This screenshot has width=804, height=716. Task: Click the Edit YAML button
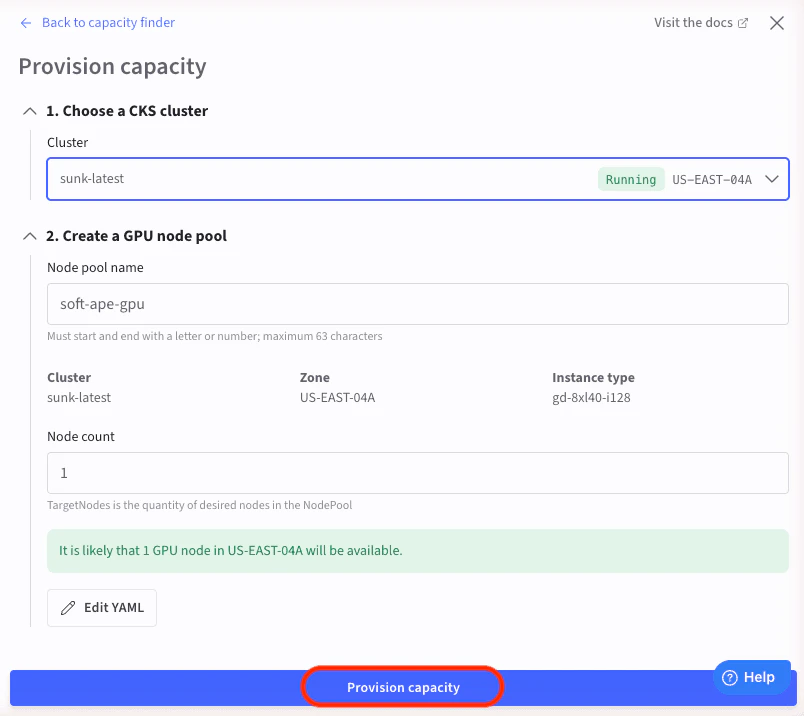click(102, 608)
